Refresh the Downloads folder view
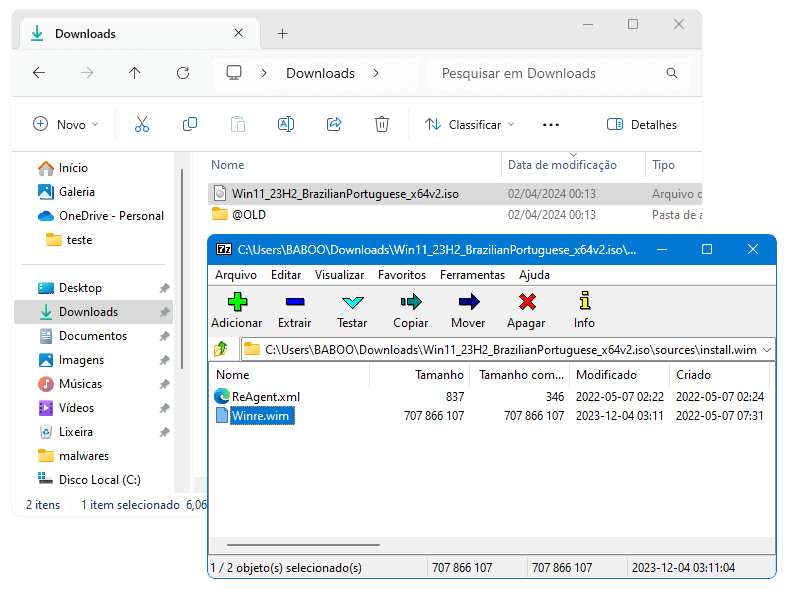Image resolution: width=787 pixels, height=589 pixels. pos(183,73)
